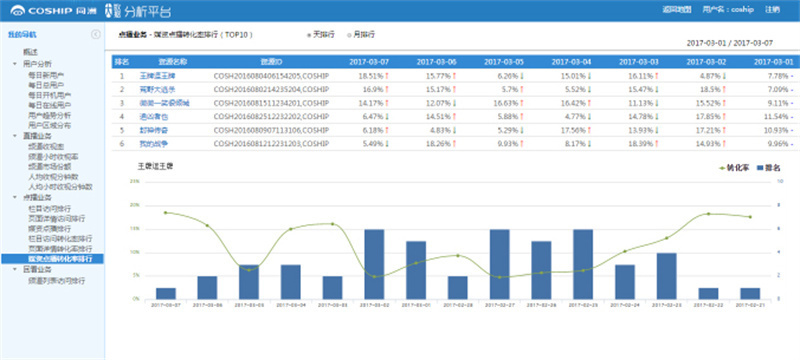Select highlighted 媒资点播转化率排行 item
Viewport: 800px width, 360px height.
pos(52,259)
